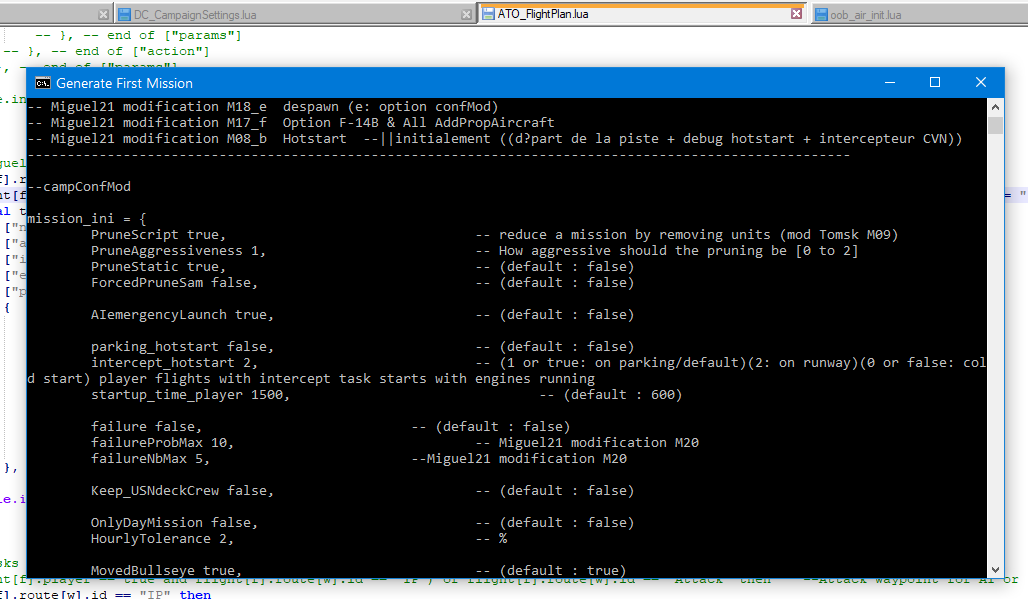The width and height of the screenshot is (1028, 599).
Task: Click the file icon on oob_air_init.lua tab
Action: point(821,14)
